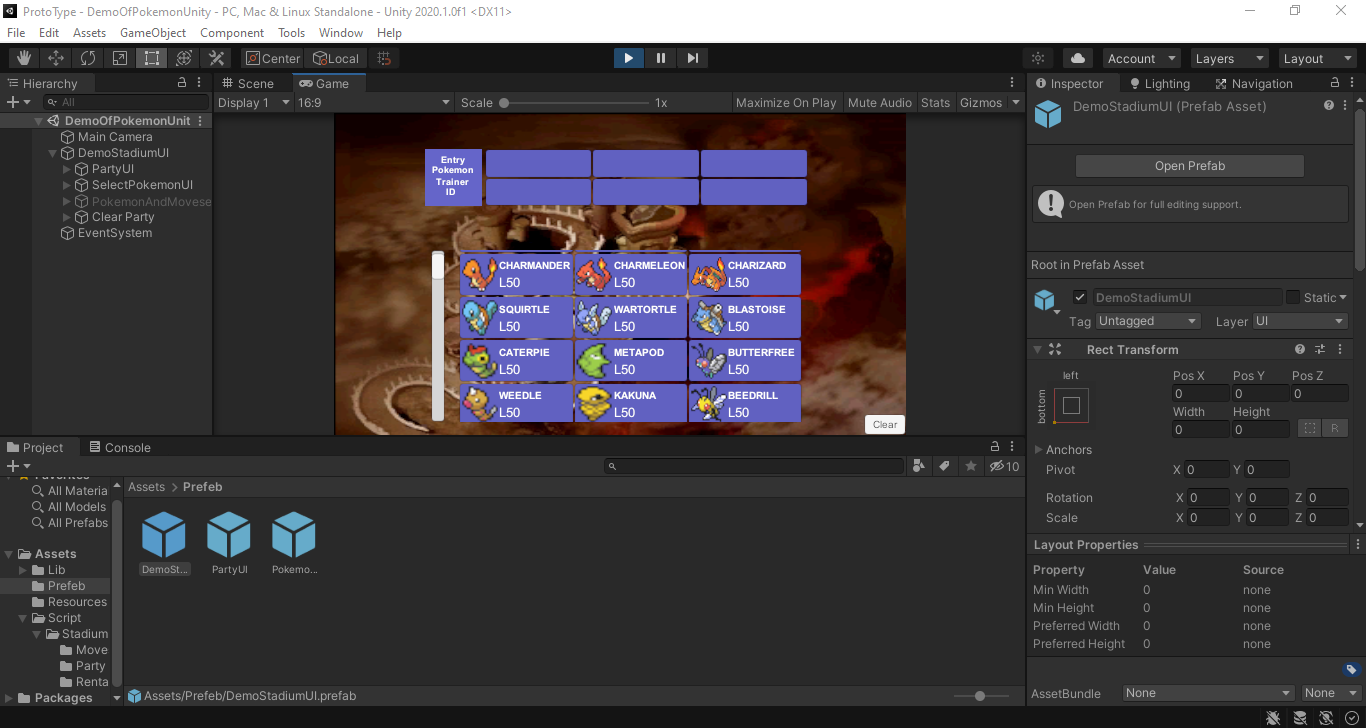Select the Rotate tool
Viewport: 1366px width, 728px height.
[88, 58]
